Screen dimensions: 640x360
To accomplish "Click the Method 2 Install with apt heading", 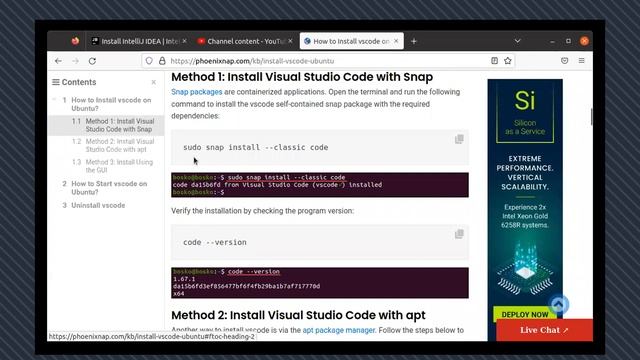I will pos(298,315).
